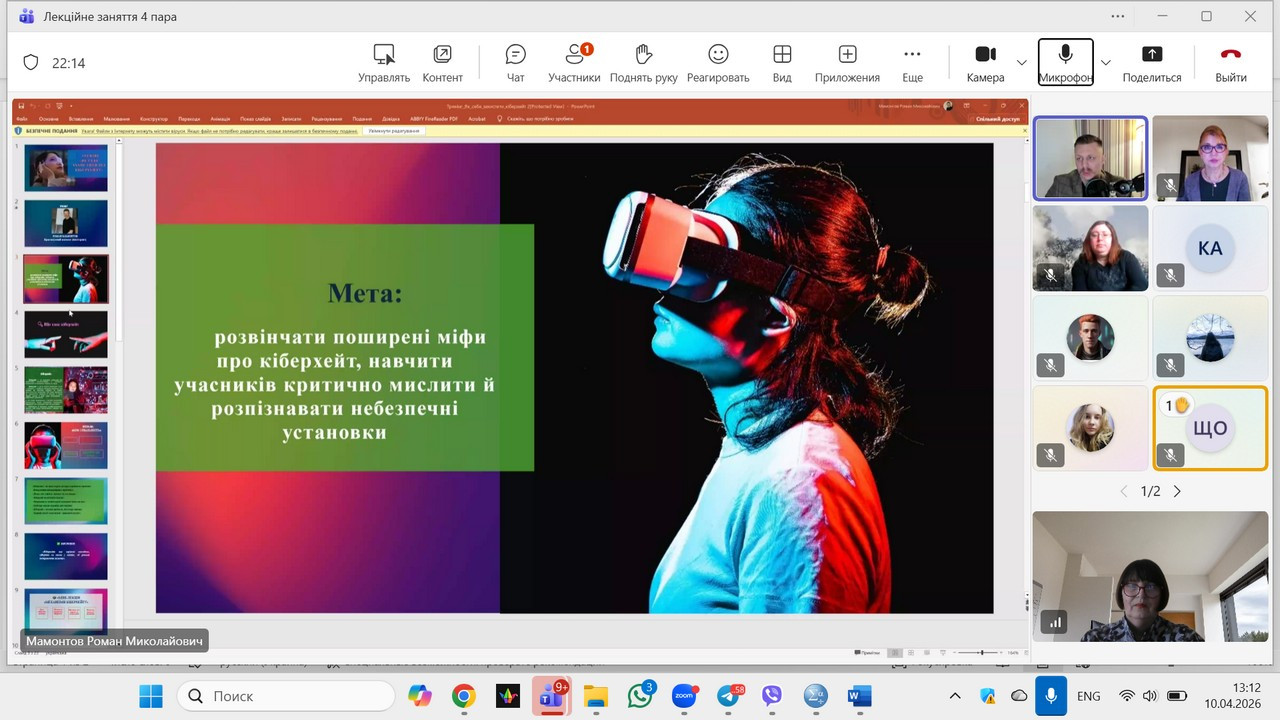The height and width of the screenshot is (720, 1280).
Task: Expand the camera options dropdown arrow
Action: pyautogui.click(x=1021, y=62)
